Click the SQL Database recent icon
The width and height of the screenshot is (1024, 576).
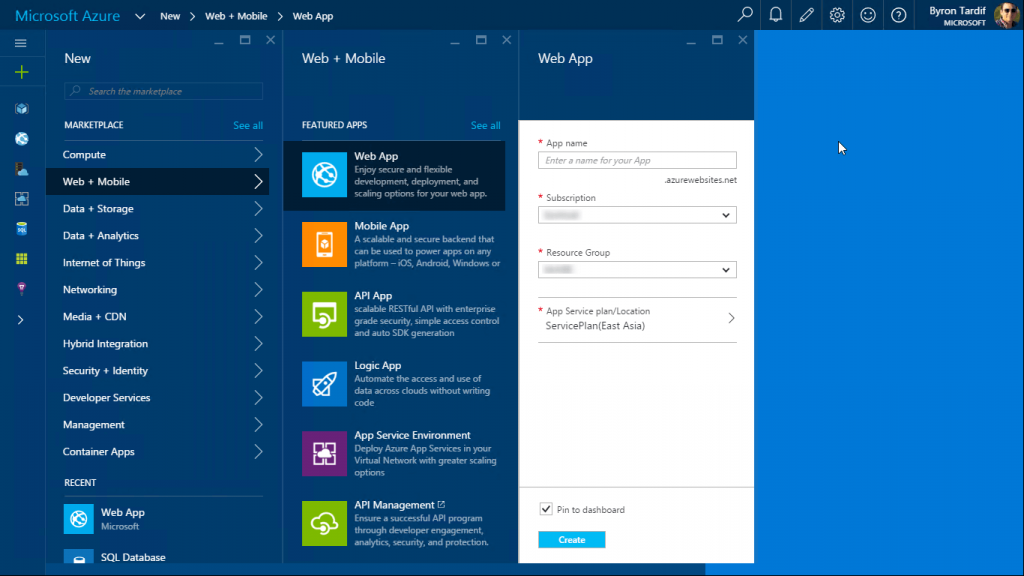(x=79, y=556)
